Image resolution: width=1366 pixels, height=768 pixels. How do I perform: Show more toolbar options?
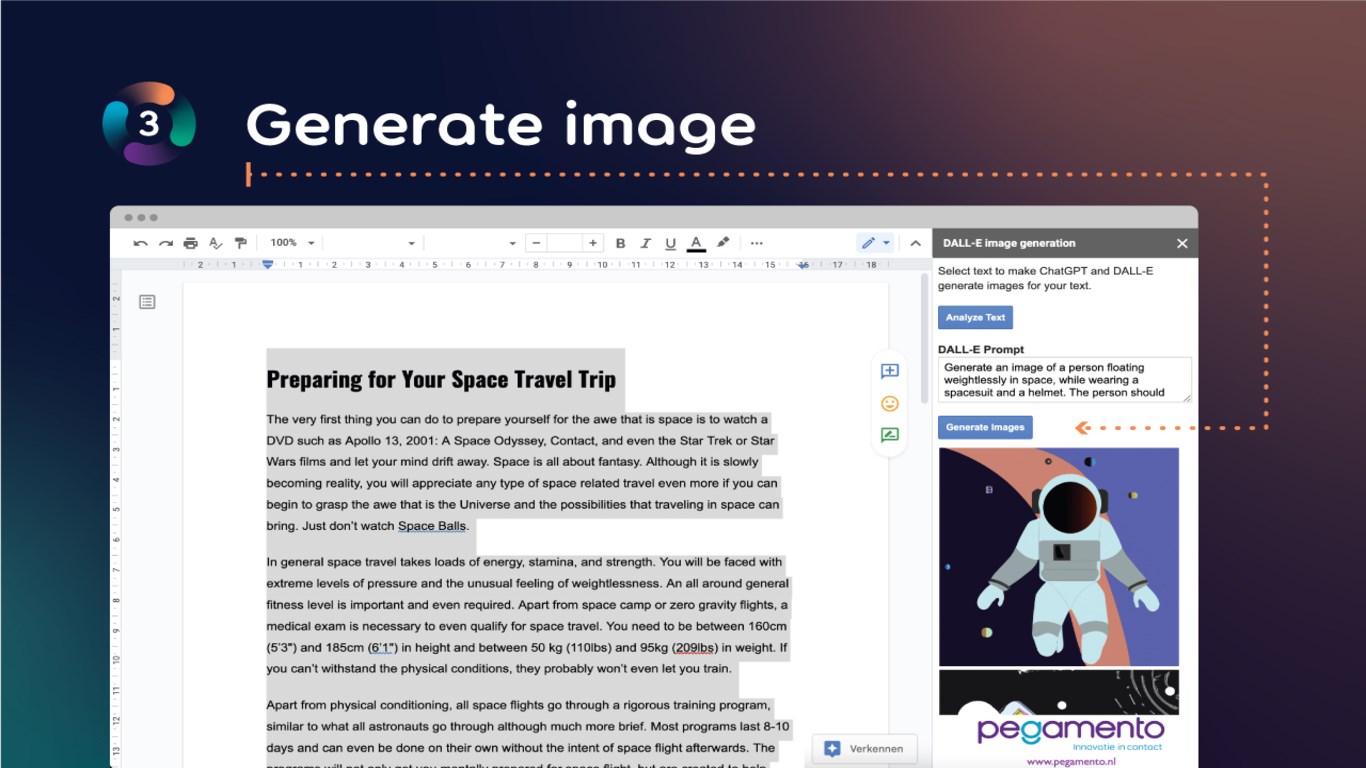pos(757,243)
